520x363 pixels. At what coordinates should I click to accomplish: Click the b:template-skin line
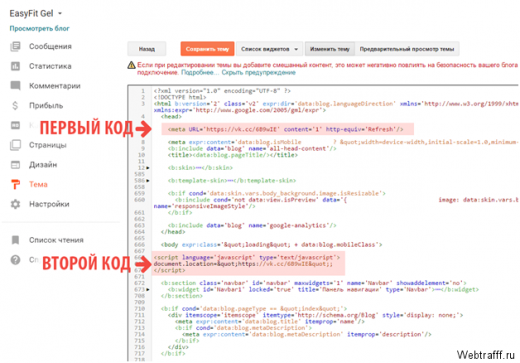click(x=232, y=181)
